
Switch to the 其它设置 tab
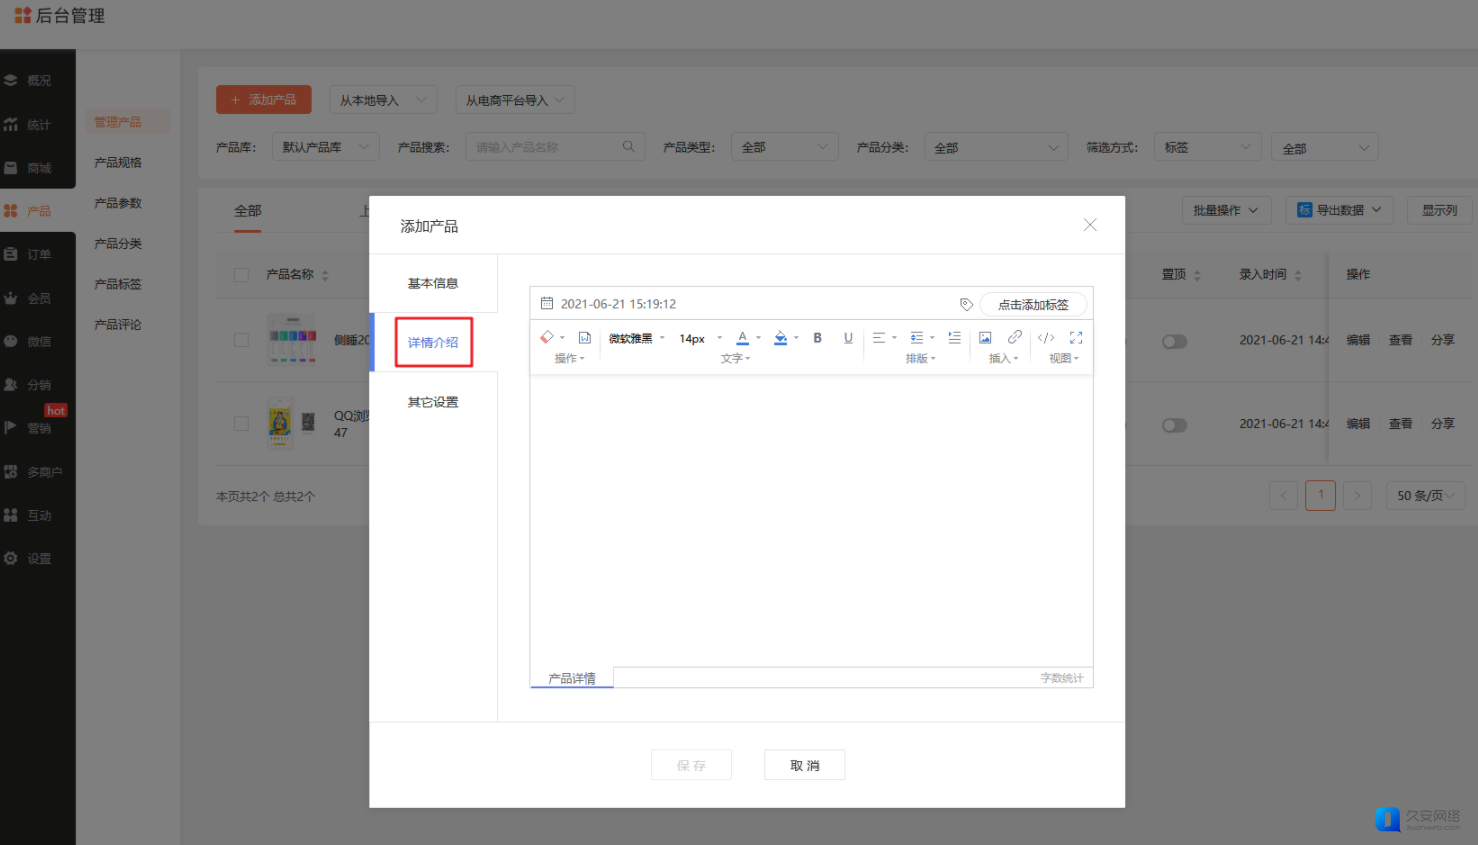coord(433,402)
